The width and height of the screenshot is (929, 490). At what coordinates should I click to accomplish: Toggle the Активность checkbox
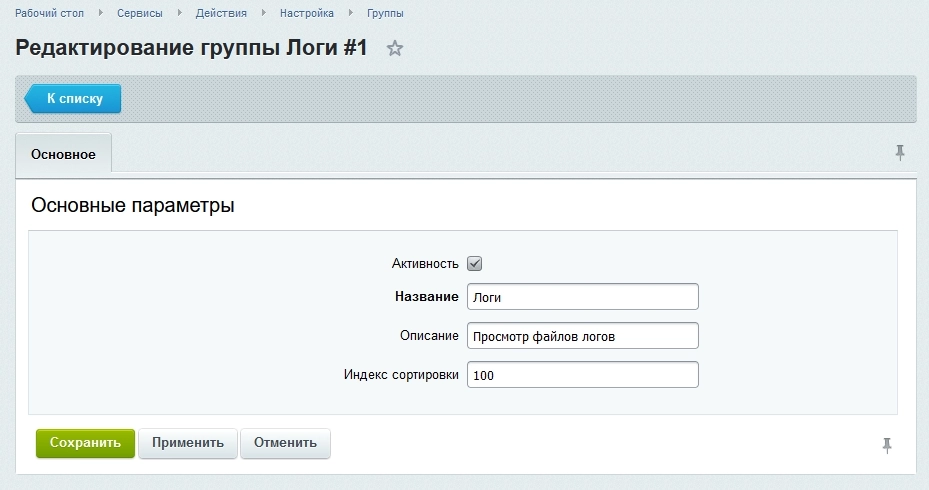475,264
